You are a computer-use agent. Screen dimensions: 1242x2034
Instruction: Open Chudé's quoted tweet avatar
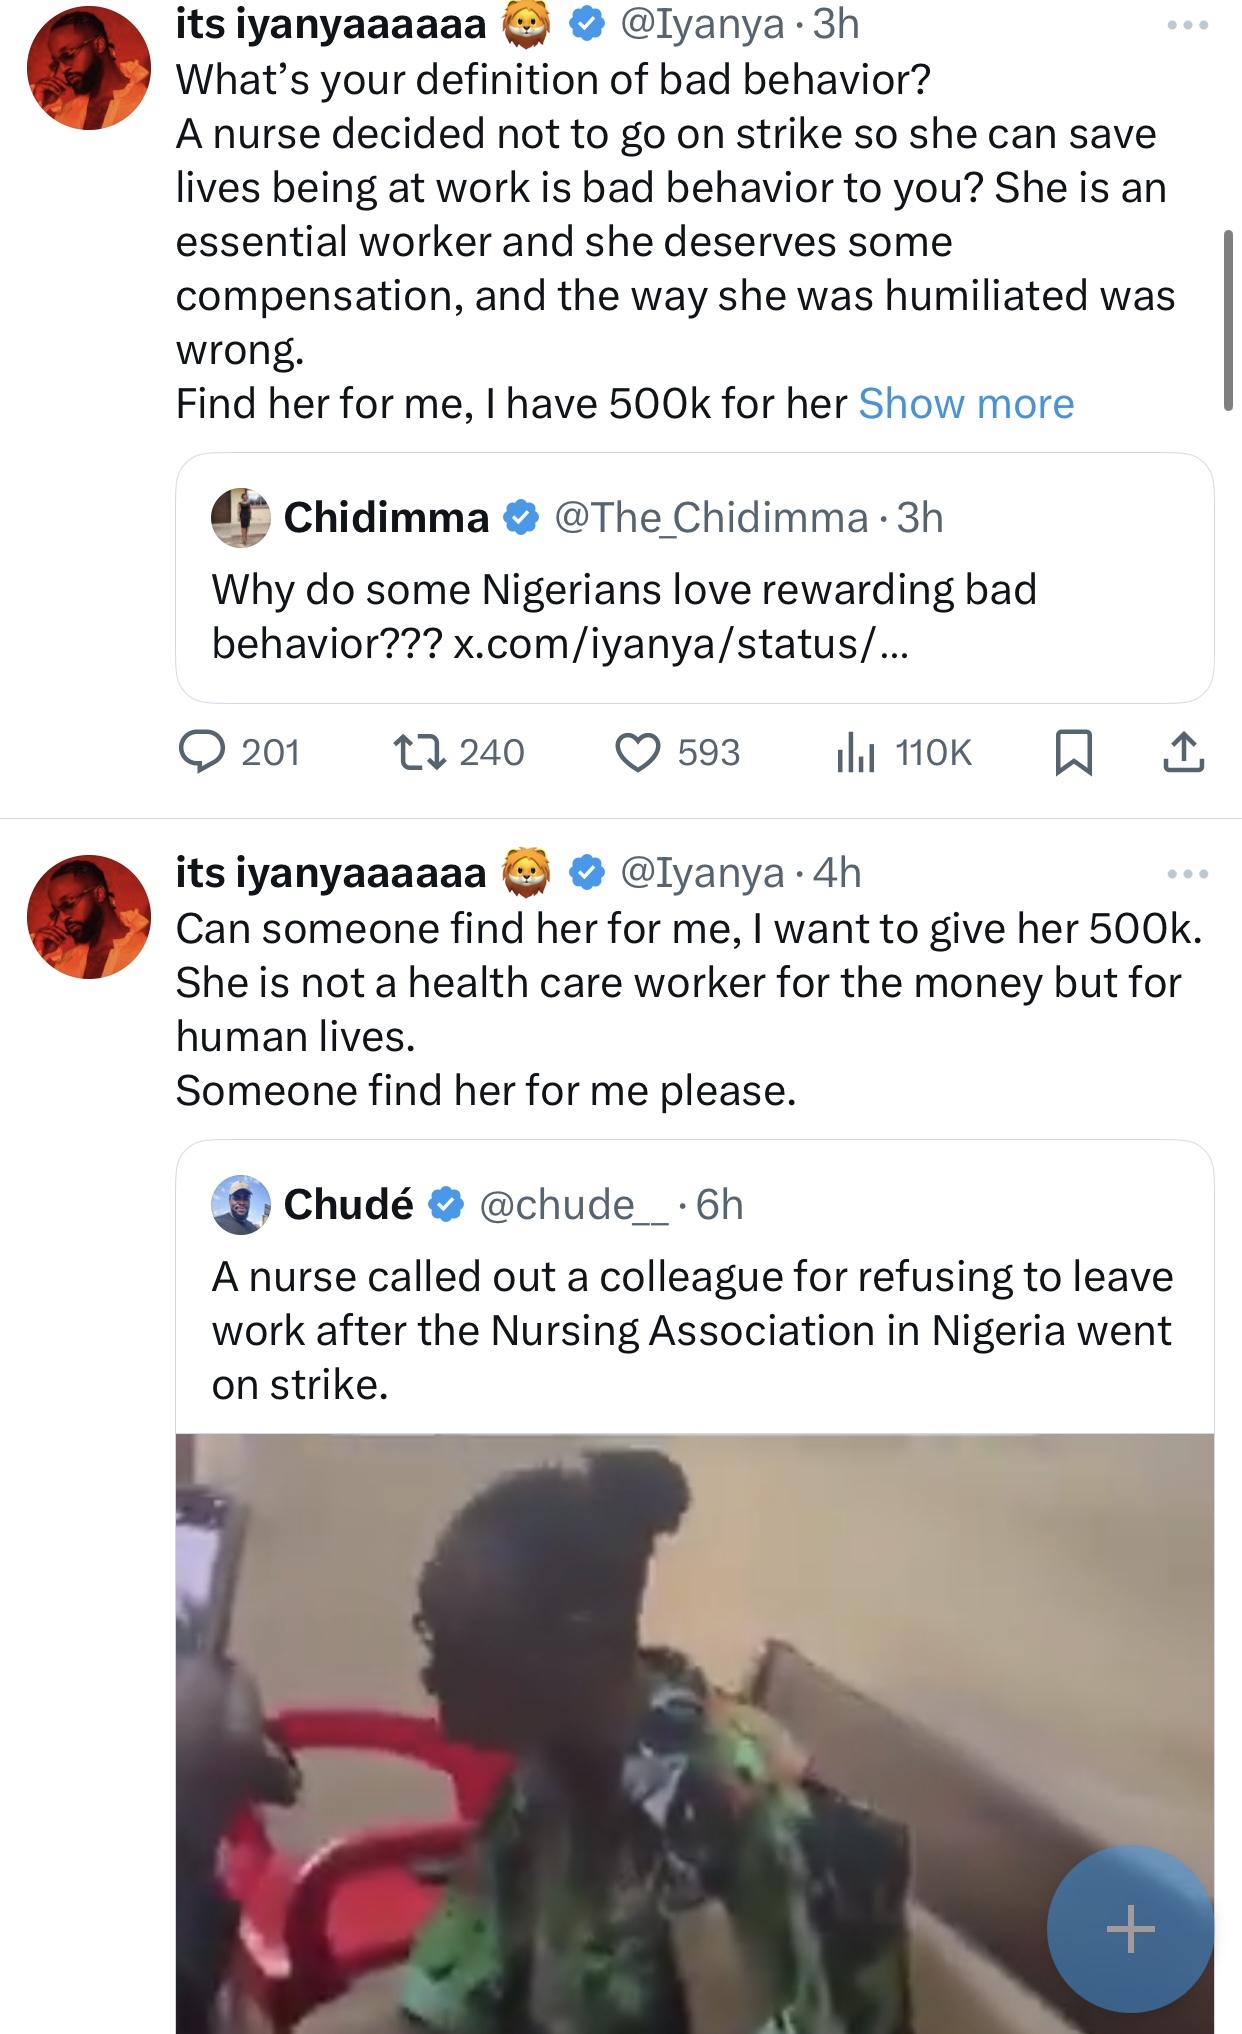(x=241, y=1205)
